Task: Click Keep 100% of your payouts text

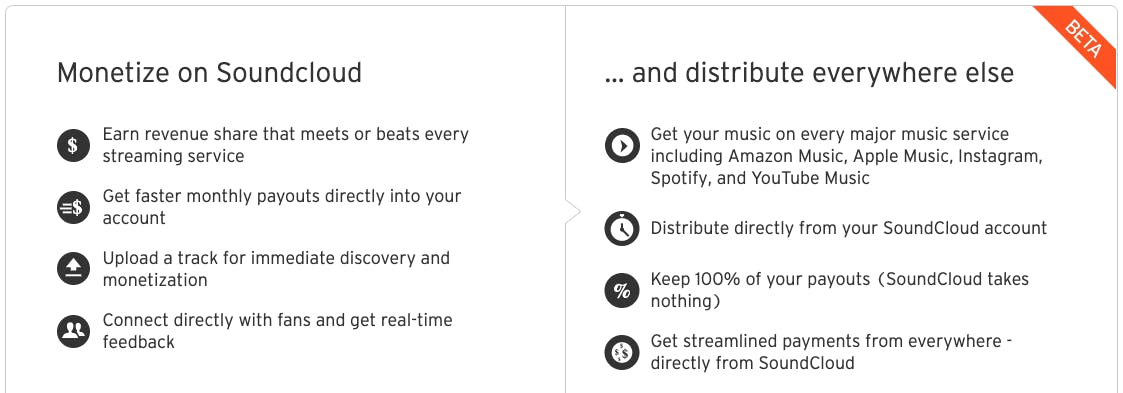Action: point(839,290)
